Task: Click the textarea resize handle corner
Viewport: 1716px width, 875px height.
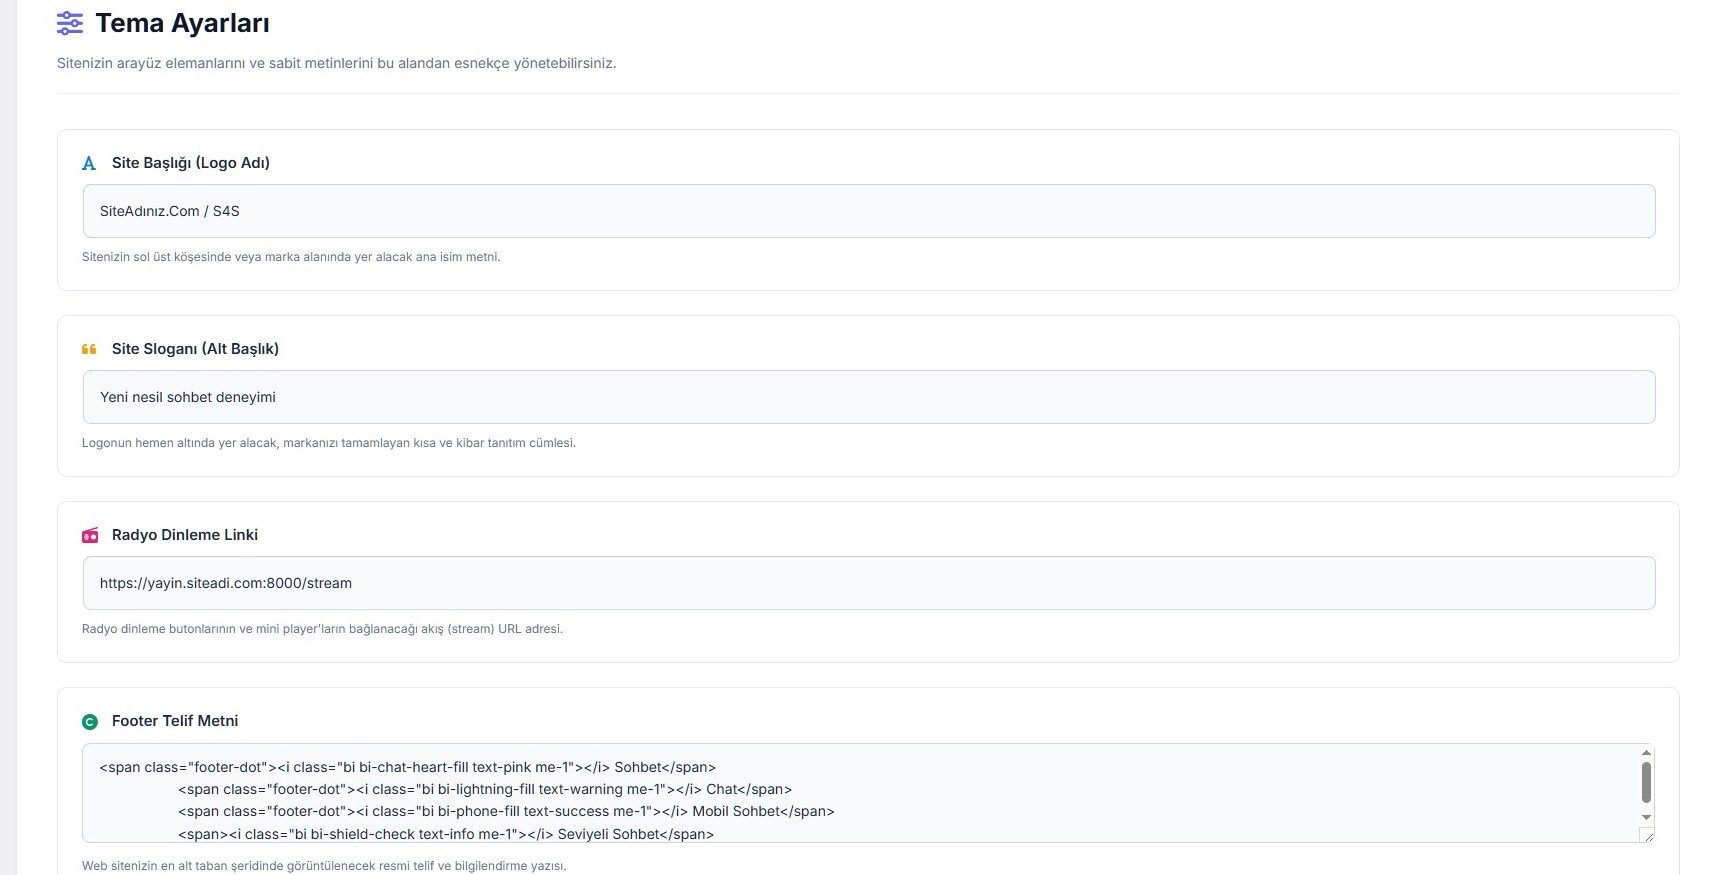Action: click(x=1647, y=835)
